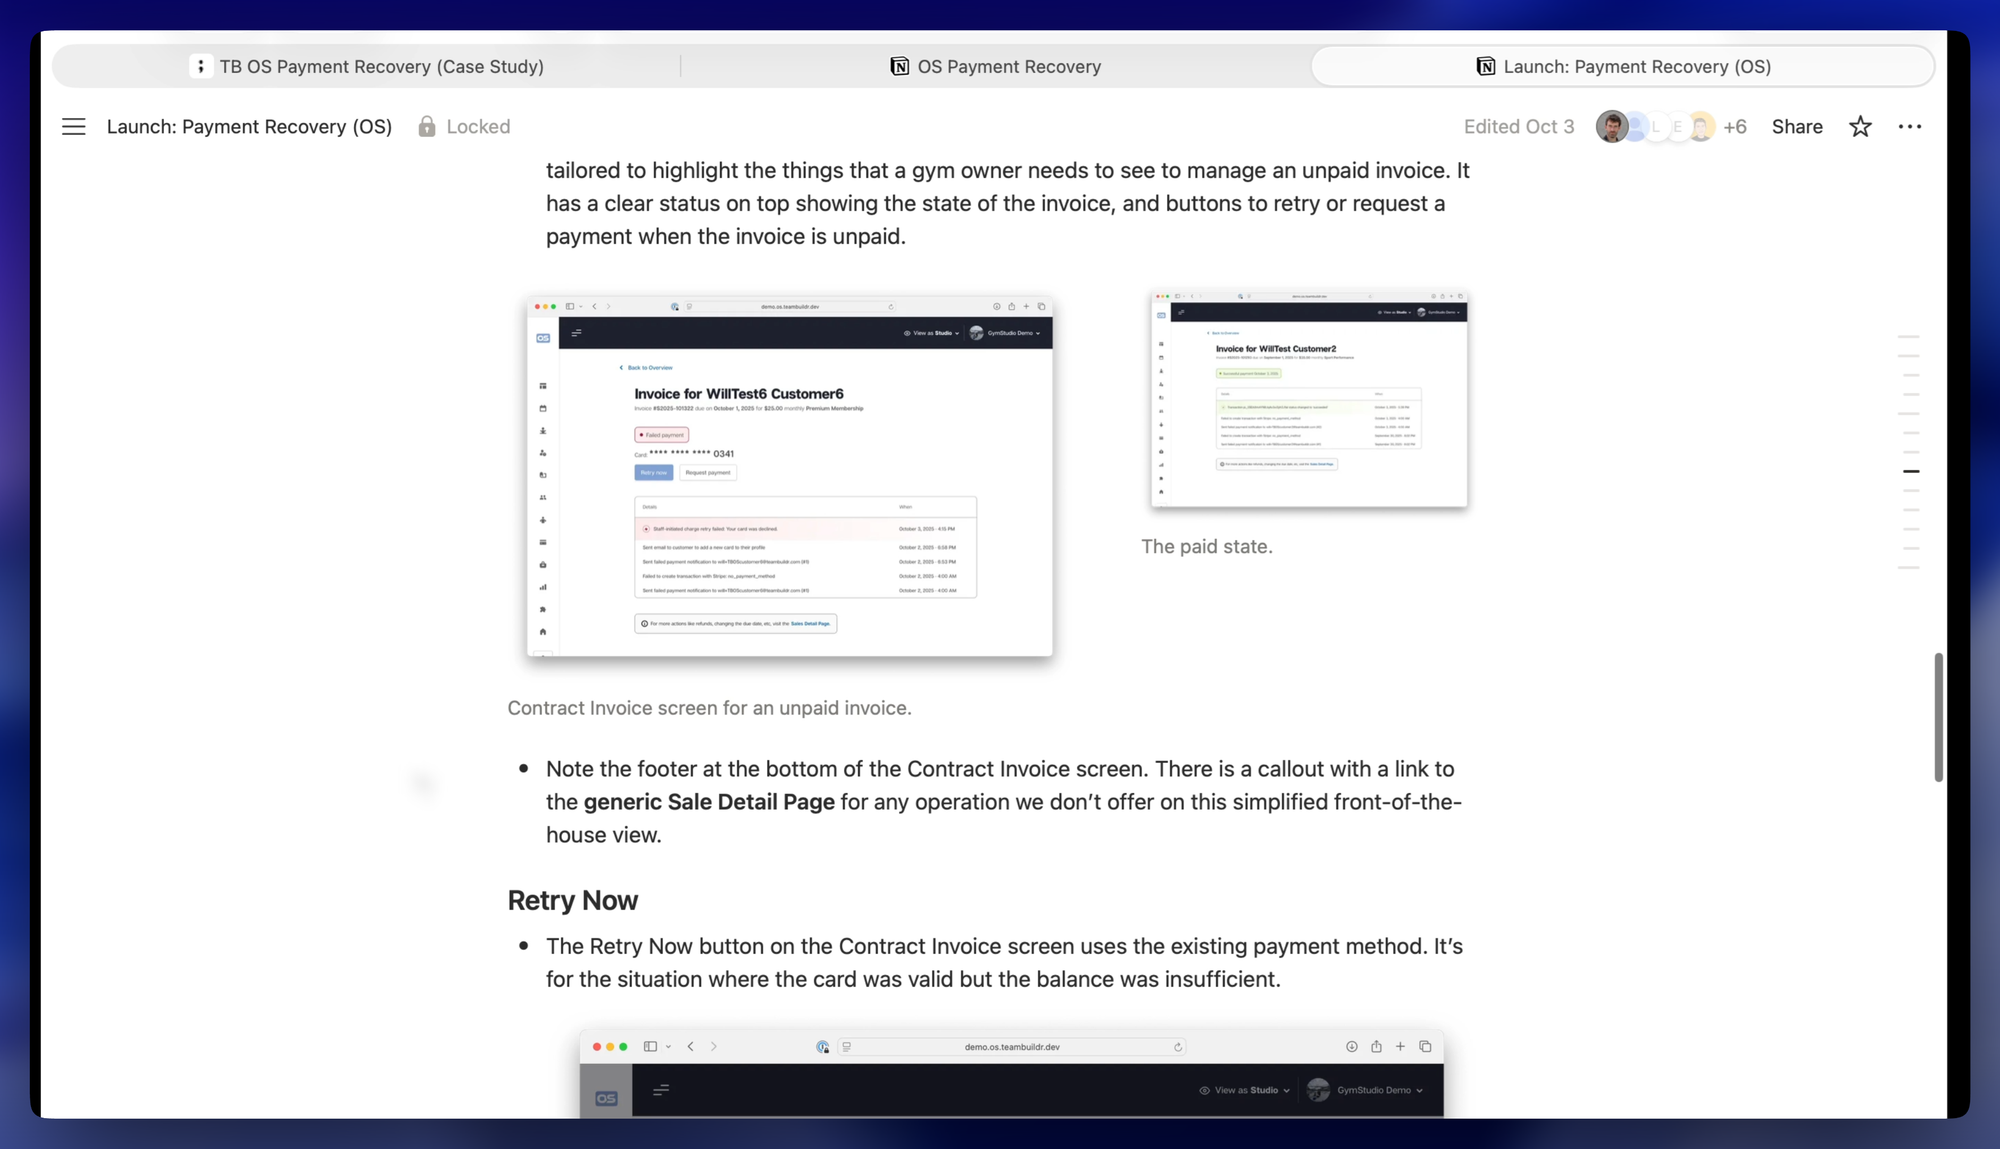The width and height of the screenshot is (2000, 1149).
Task: Jump to highlighted section in outline minimap
Action: point(1910,471)
